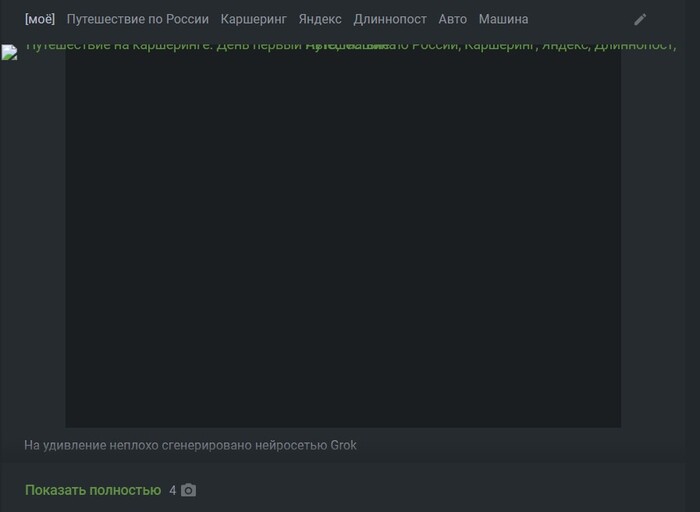Click the photo count number 4
This screenshot has height=512, width=700.
point(172,491)
